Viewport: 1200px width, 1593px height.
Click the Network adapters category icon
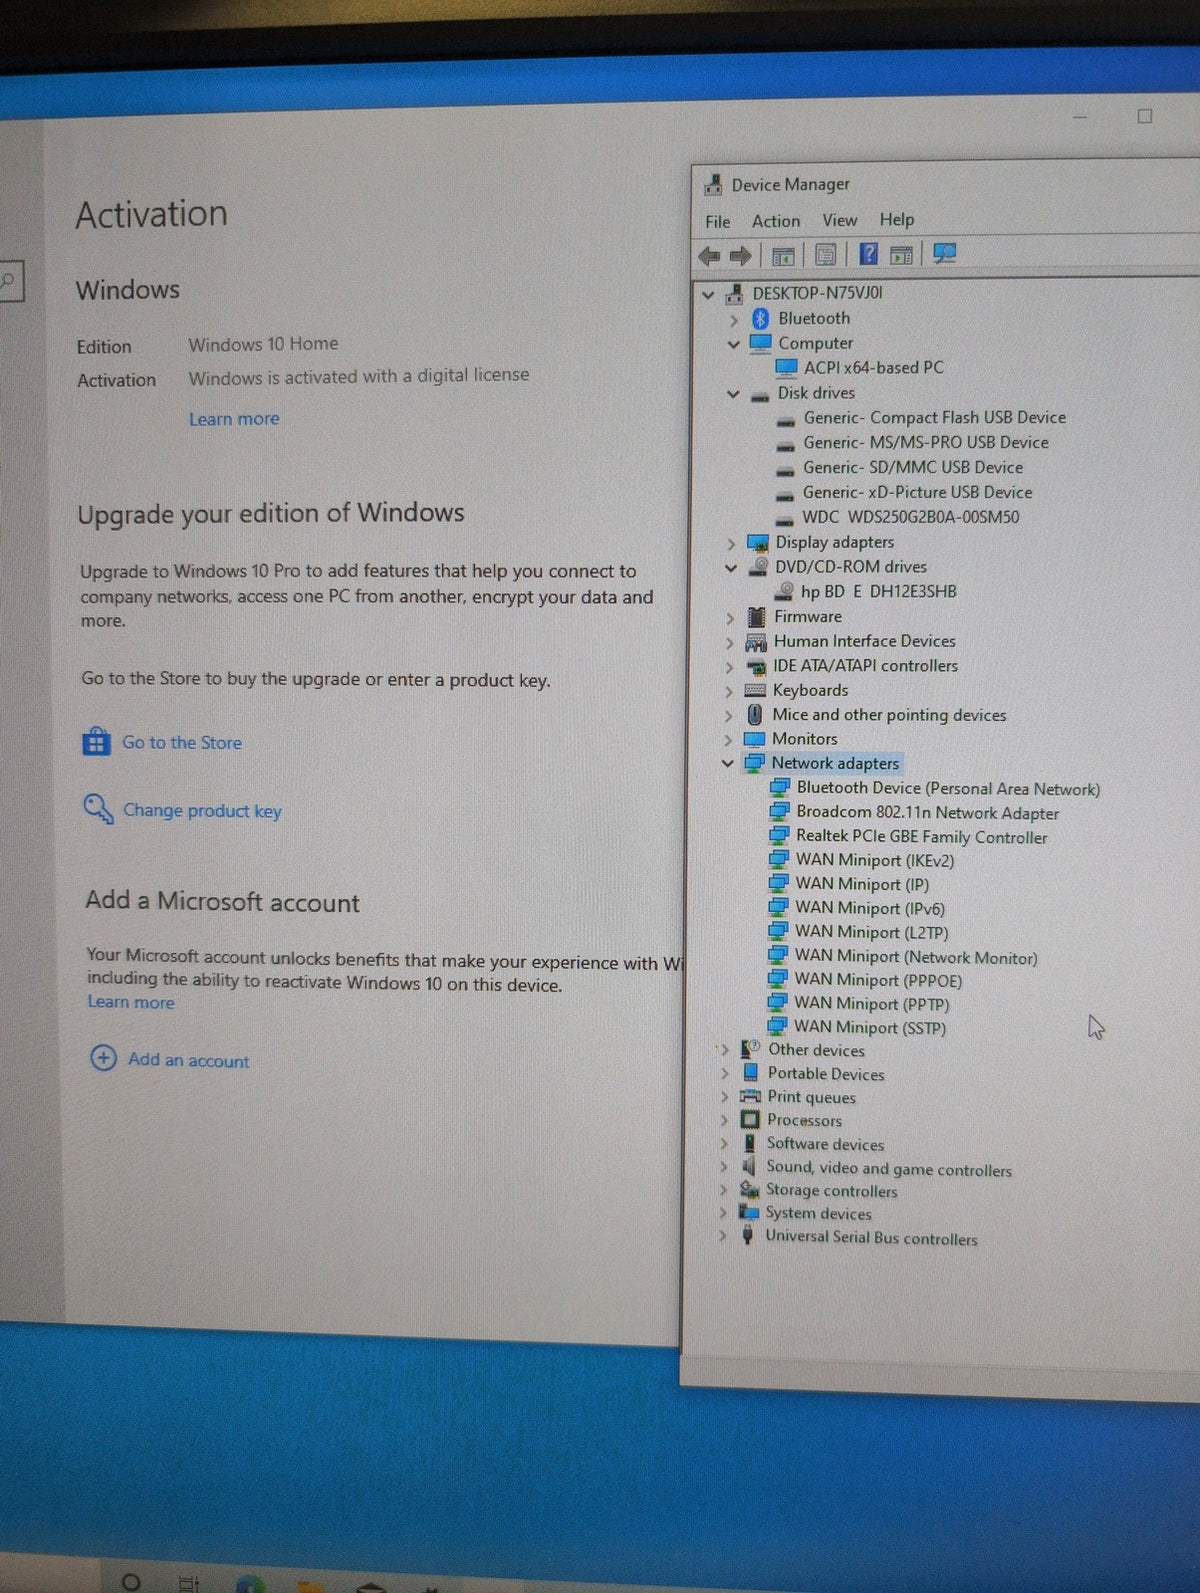[754, 764]
